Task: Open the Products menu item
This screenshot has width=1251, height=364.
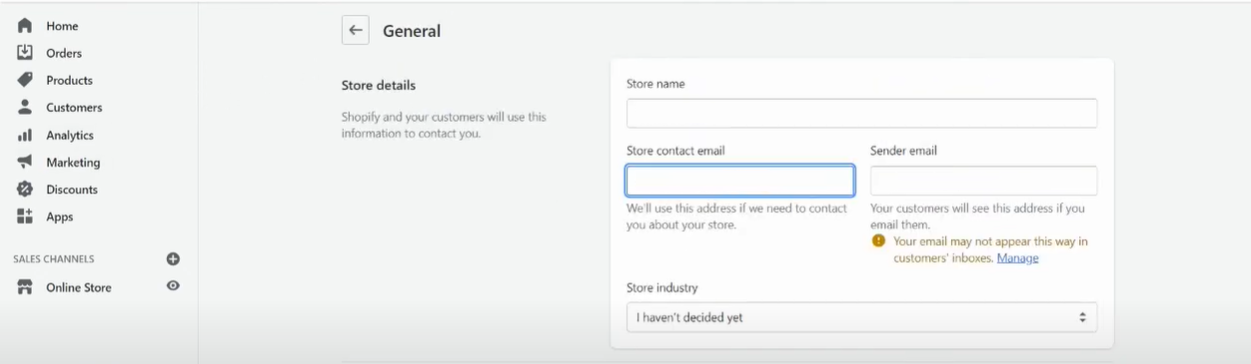Action: tap(69, 80)
